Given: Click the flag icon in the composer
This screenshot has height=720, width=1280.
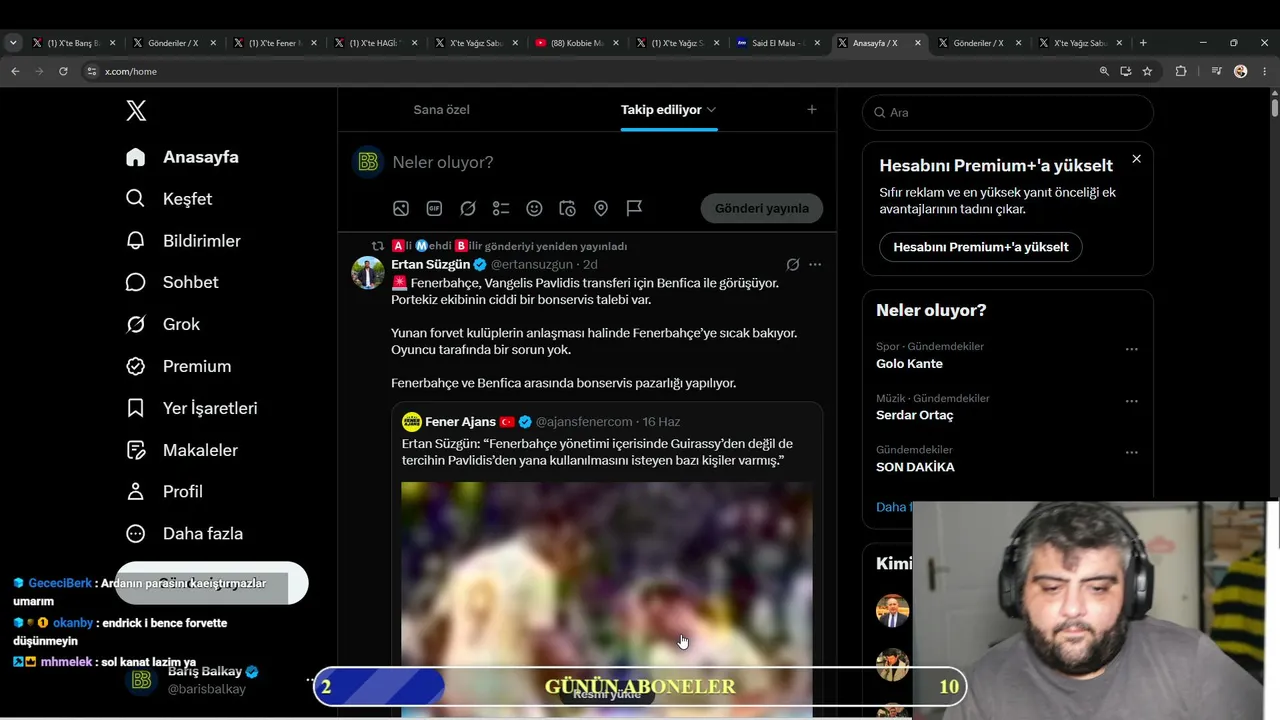Looking at the screenshot, I should point(634,208).
